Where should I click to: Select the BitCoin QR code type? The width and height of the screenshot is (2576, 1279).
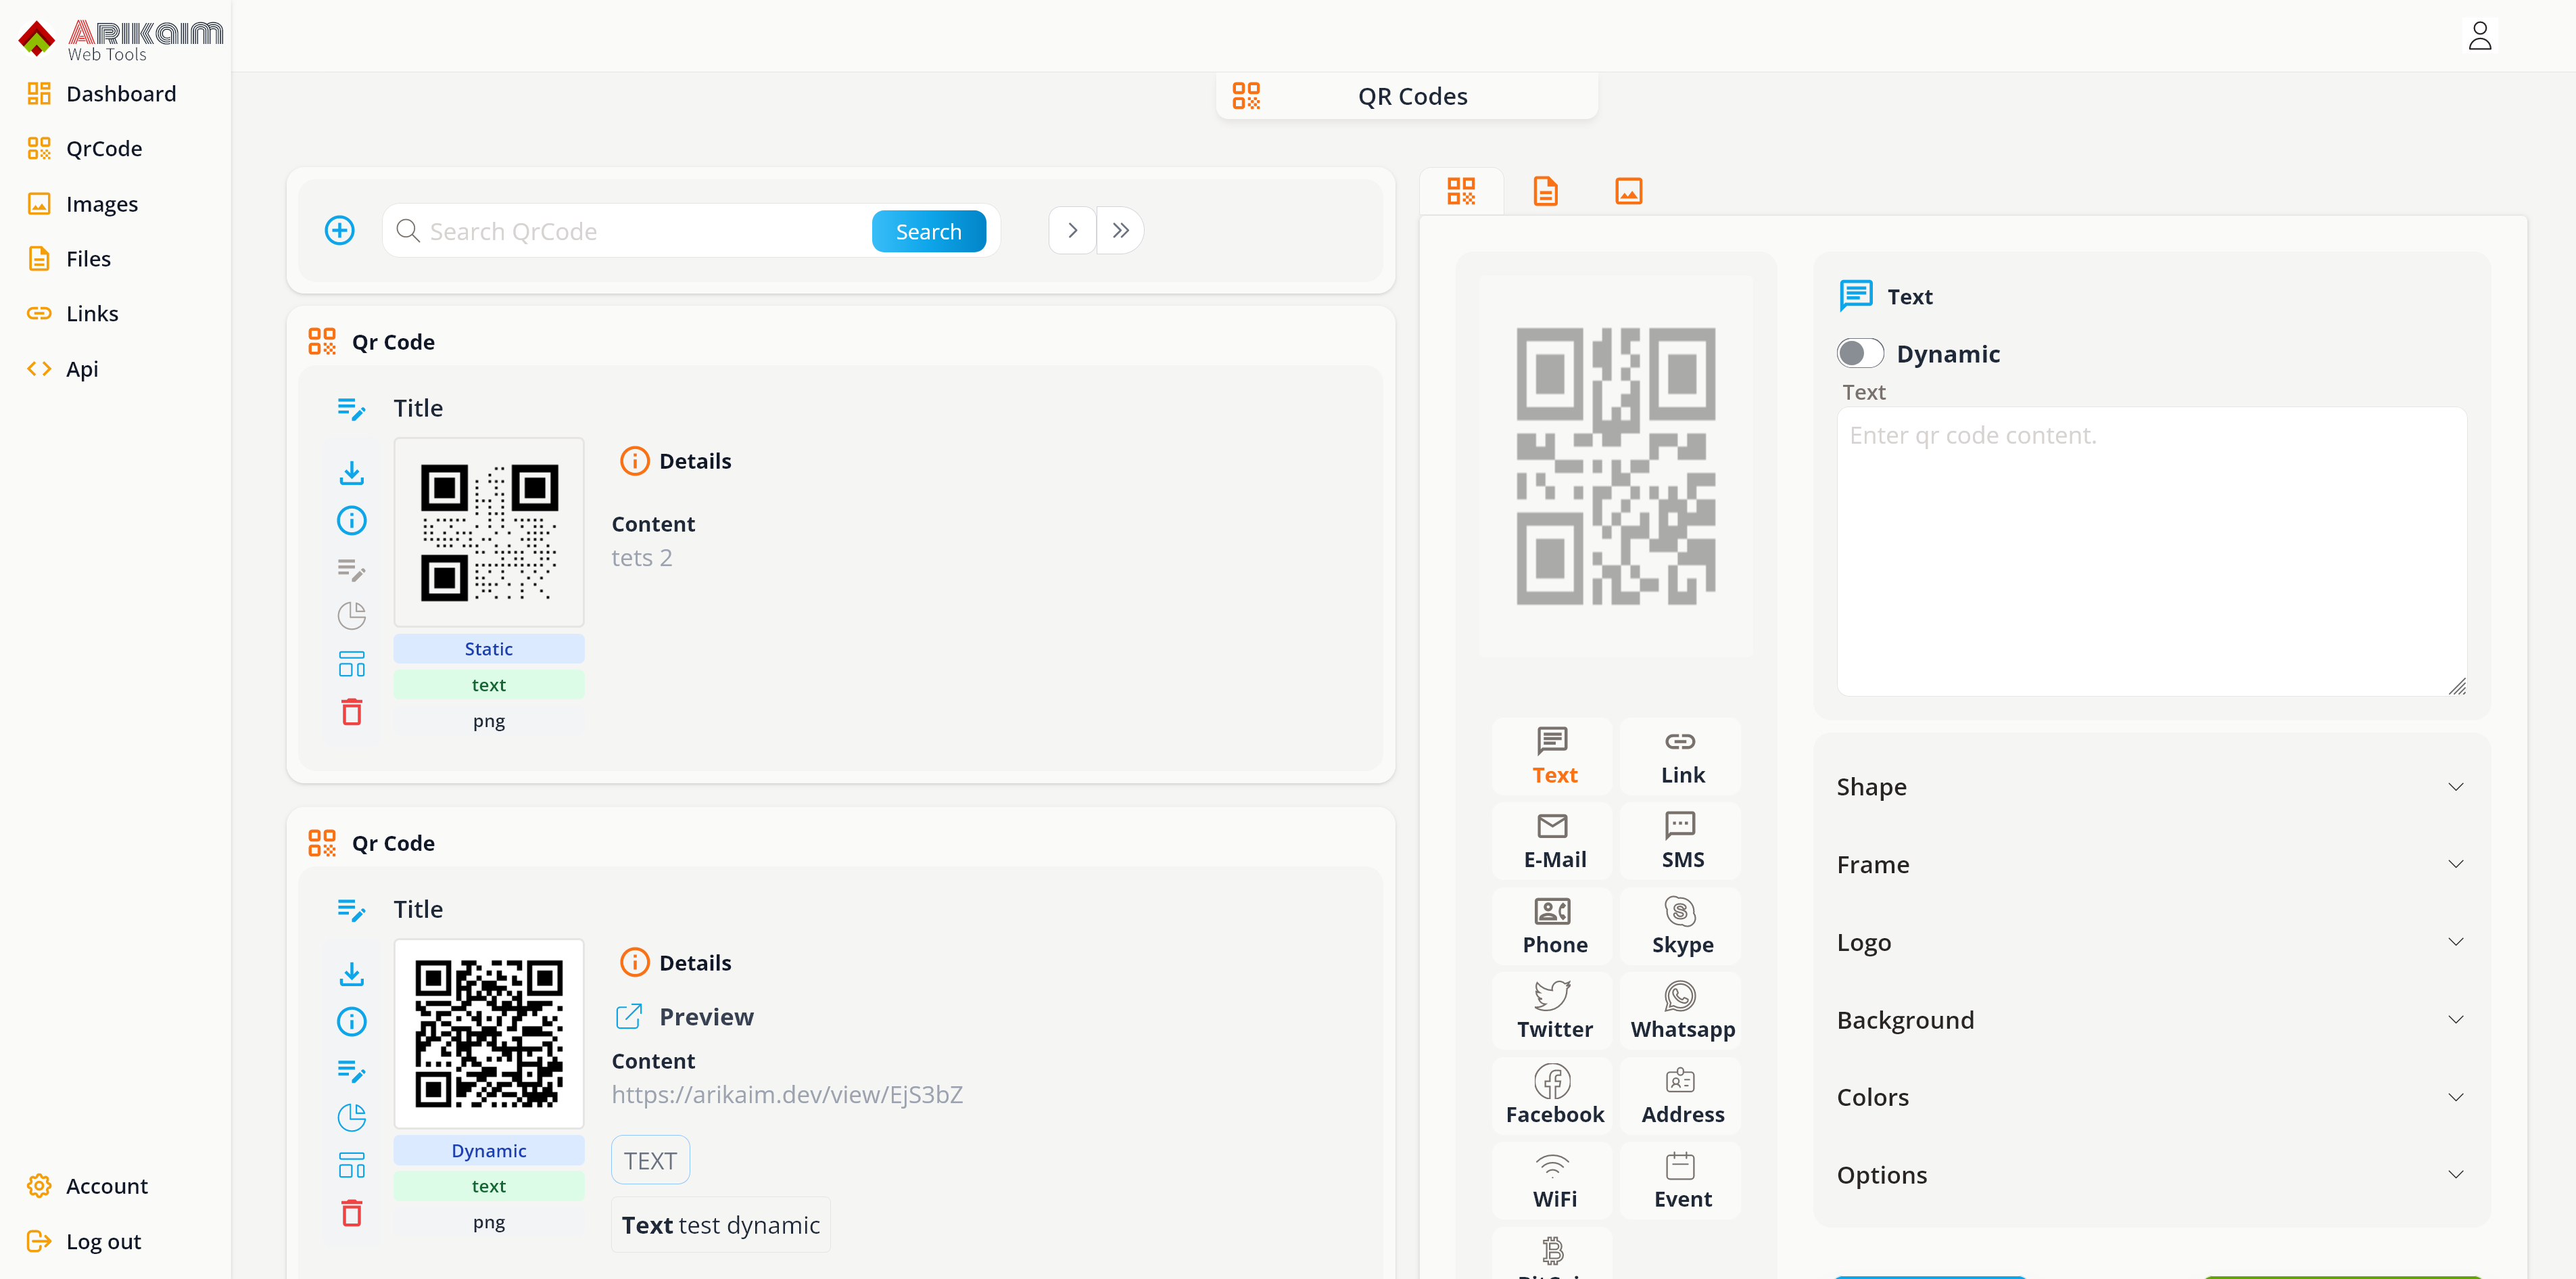(1553, 1255)
